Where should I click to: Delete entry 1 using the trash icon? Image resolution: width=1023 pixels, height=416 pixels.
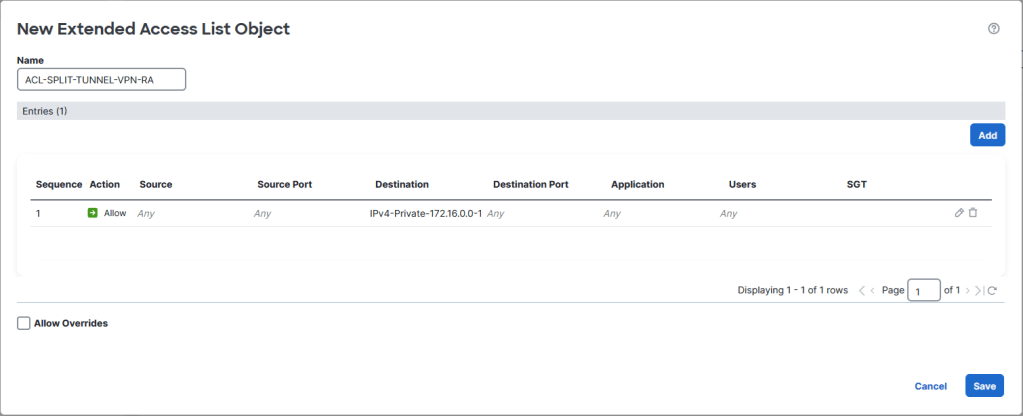973,213
